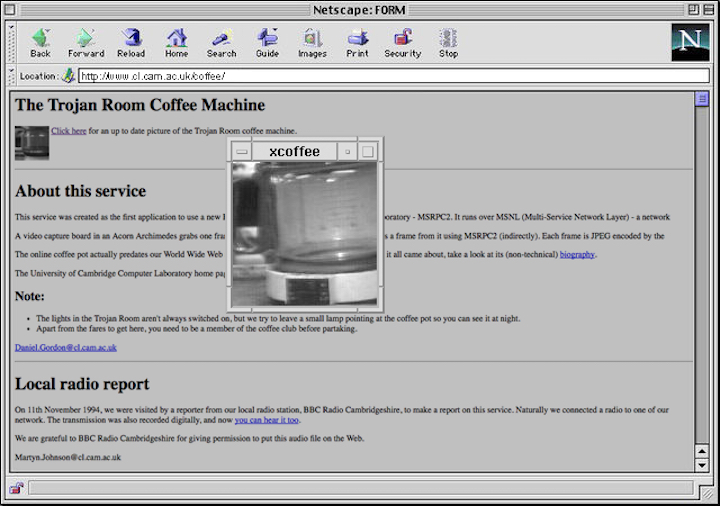Click the Images toolbar icon
Image resolution: width=720 pixels, height=506 pixels.
point(312,41)
